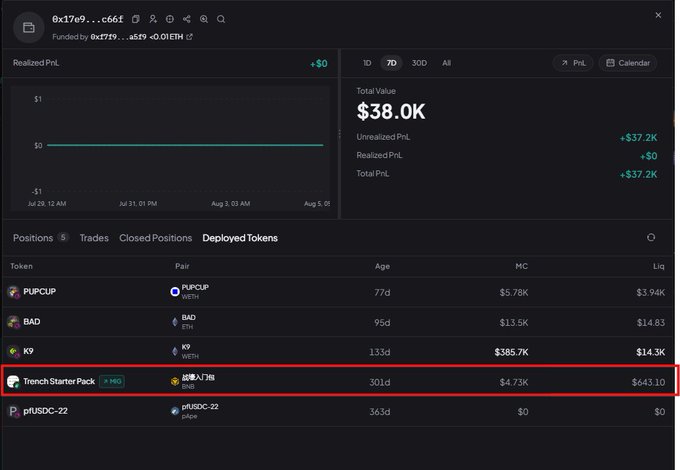
Task: Click the K9 market cap $385.7K
Action: [x=511, y=352]
